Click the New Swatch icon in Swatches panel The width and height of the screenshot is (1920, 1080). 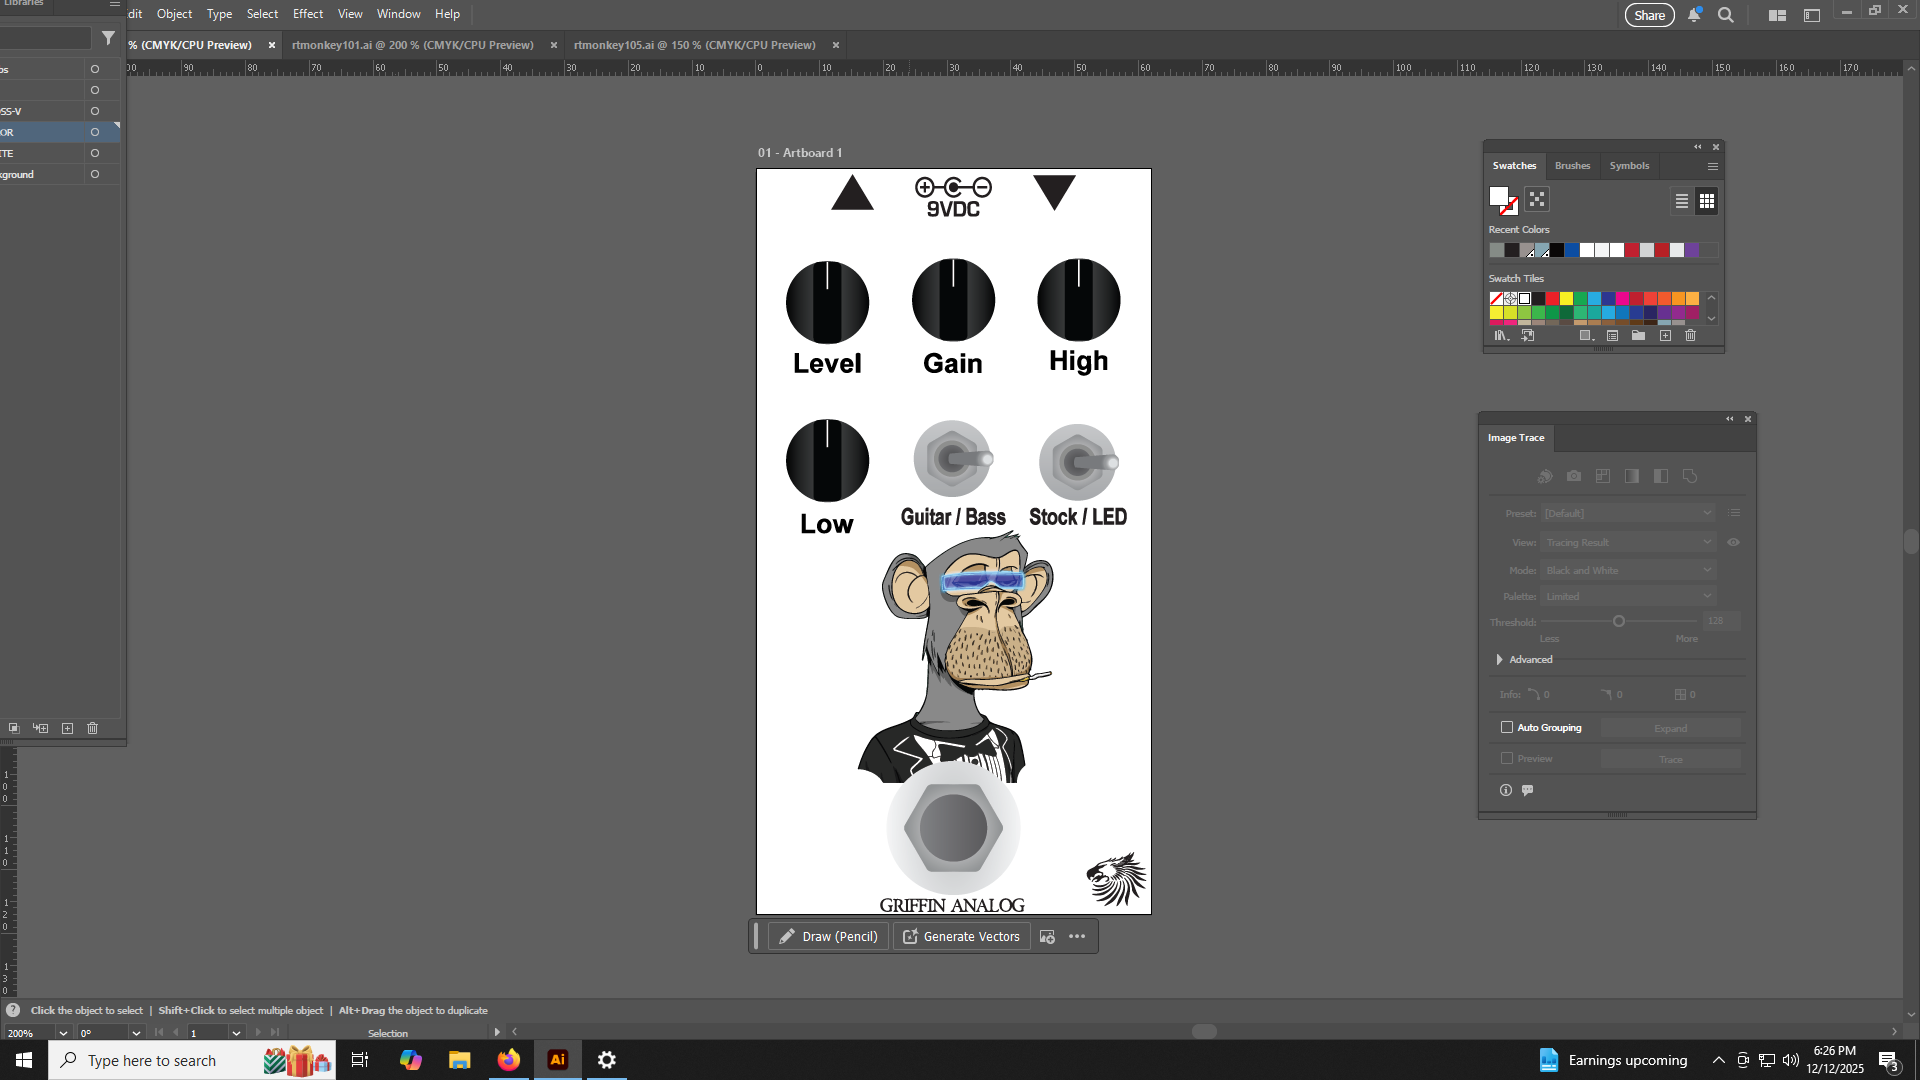tap(1665, 336)
